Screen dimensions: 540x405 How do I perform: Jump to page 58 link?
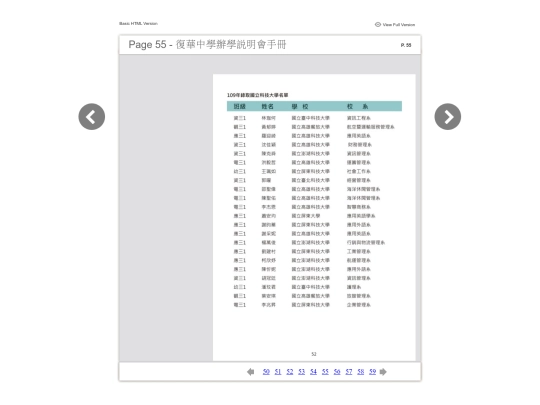361,372
